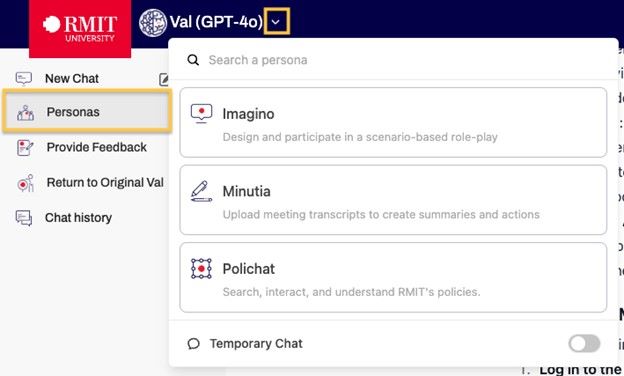
Task: Pick the Polichat persona card
Action: (x=393, y=277)
